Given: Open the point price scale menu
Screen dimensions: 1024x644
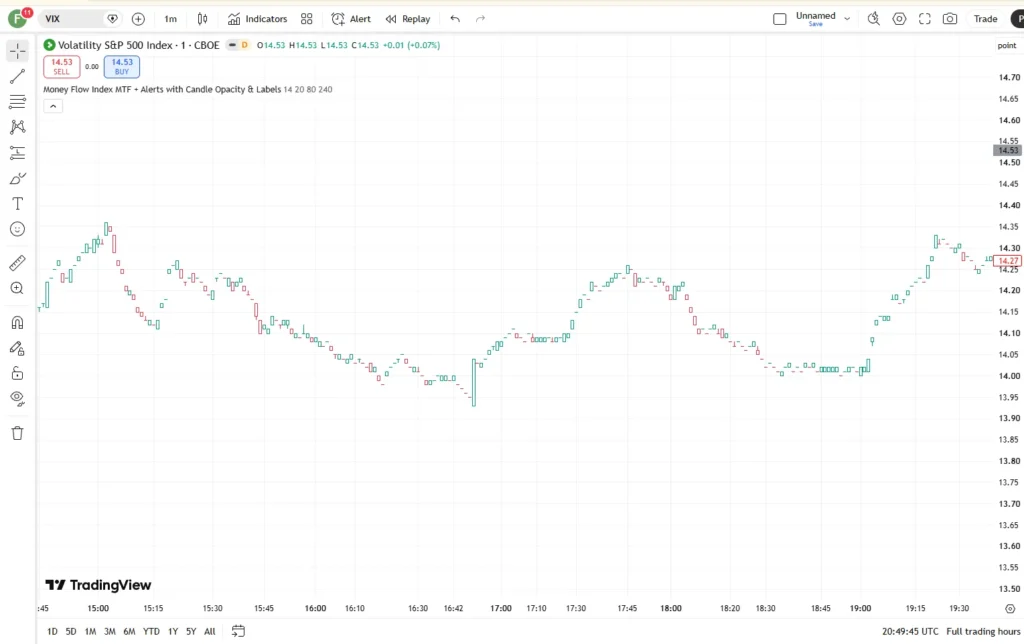Looking at the screenshot, I should point(1006,45).
